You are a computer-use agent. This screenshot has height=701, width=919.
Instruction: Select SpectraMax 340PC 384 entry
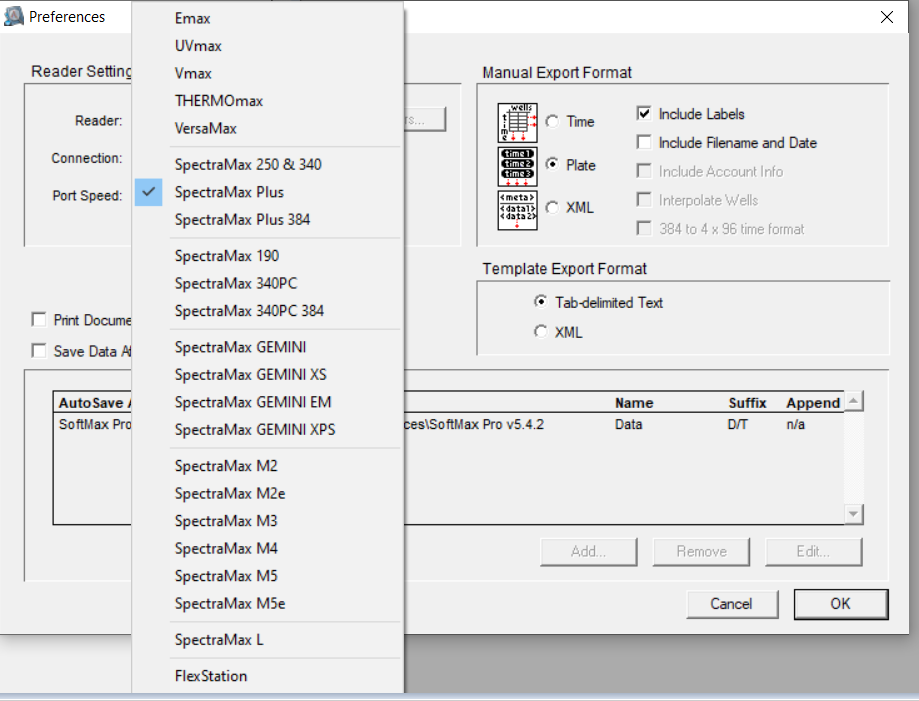point(249,311)
